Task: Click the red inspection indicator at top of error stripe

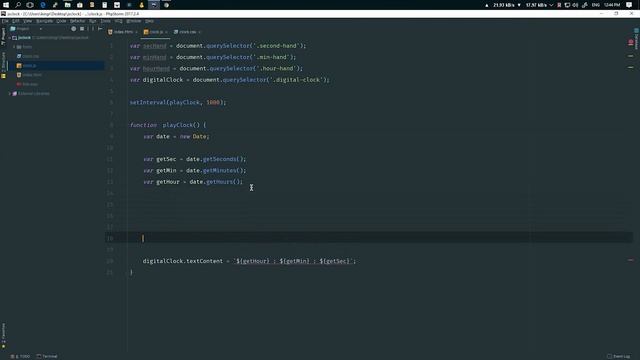Action: [x=631, y=42]
